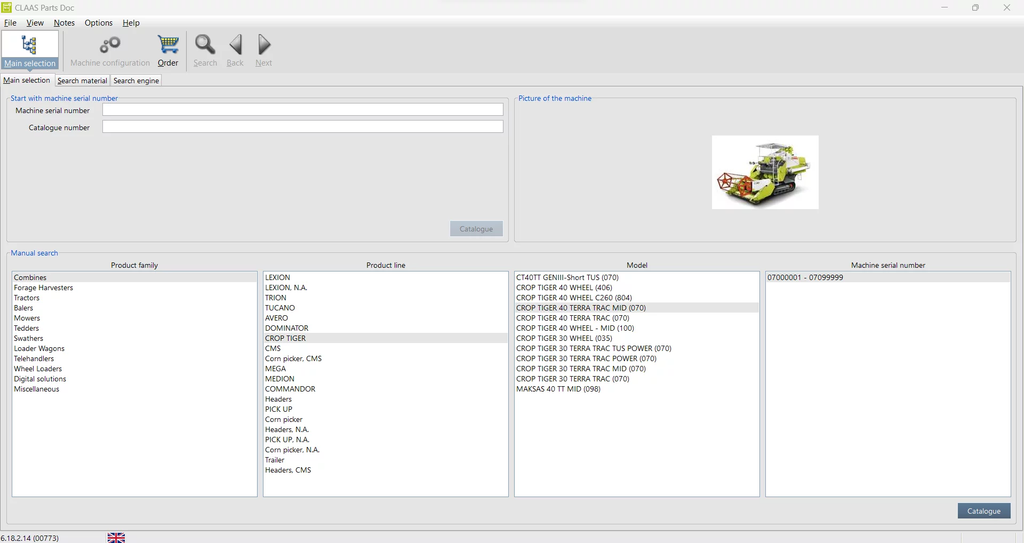
Task: Click the combine machine picture thumbnail
Action: tap(765, 172)
